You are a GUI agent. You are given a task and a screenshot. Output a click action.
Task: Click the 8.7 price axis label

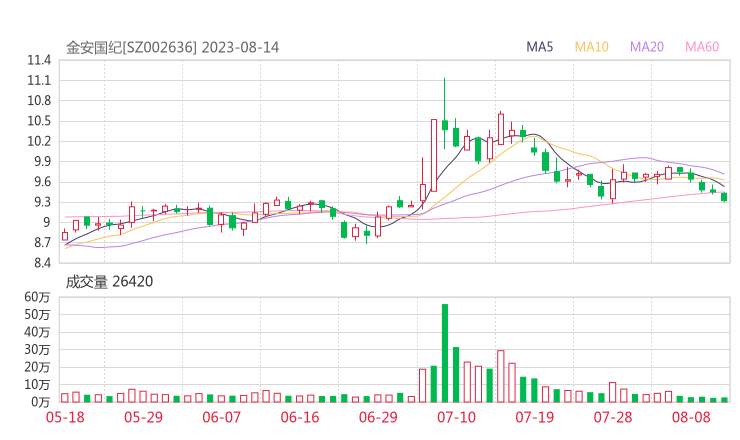pos(42,243)
